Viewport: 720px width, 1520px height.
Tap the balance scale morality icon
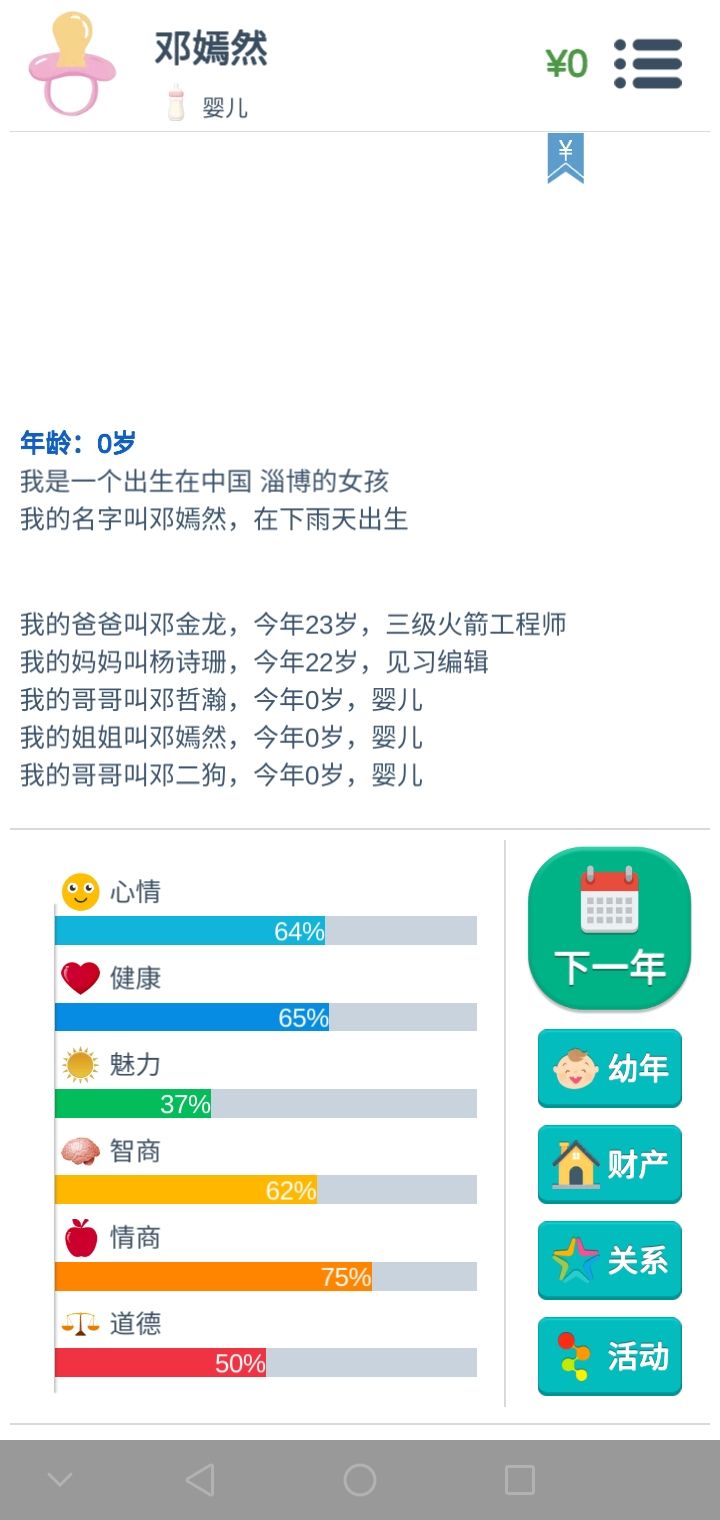click(80, 1324)
